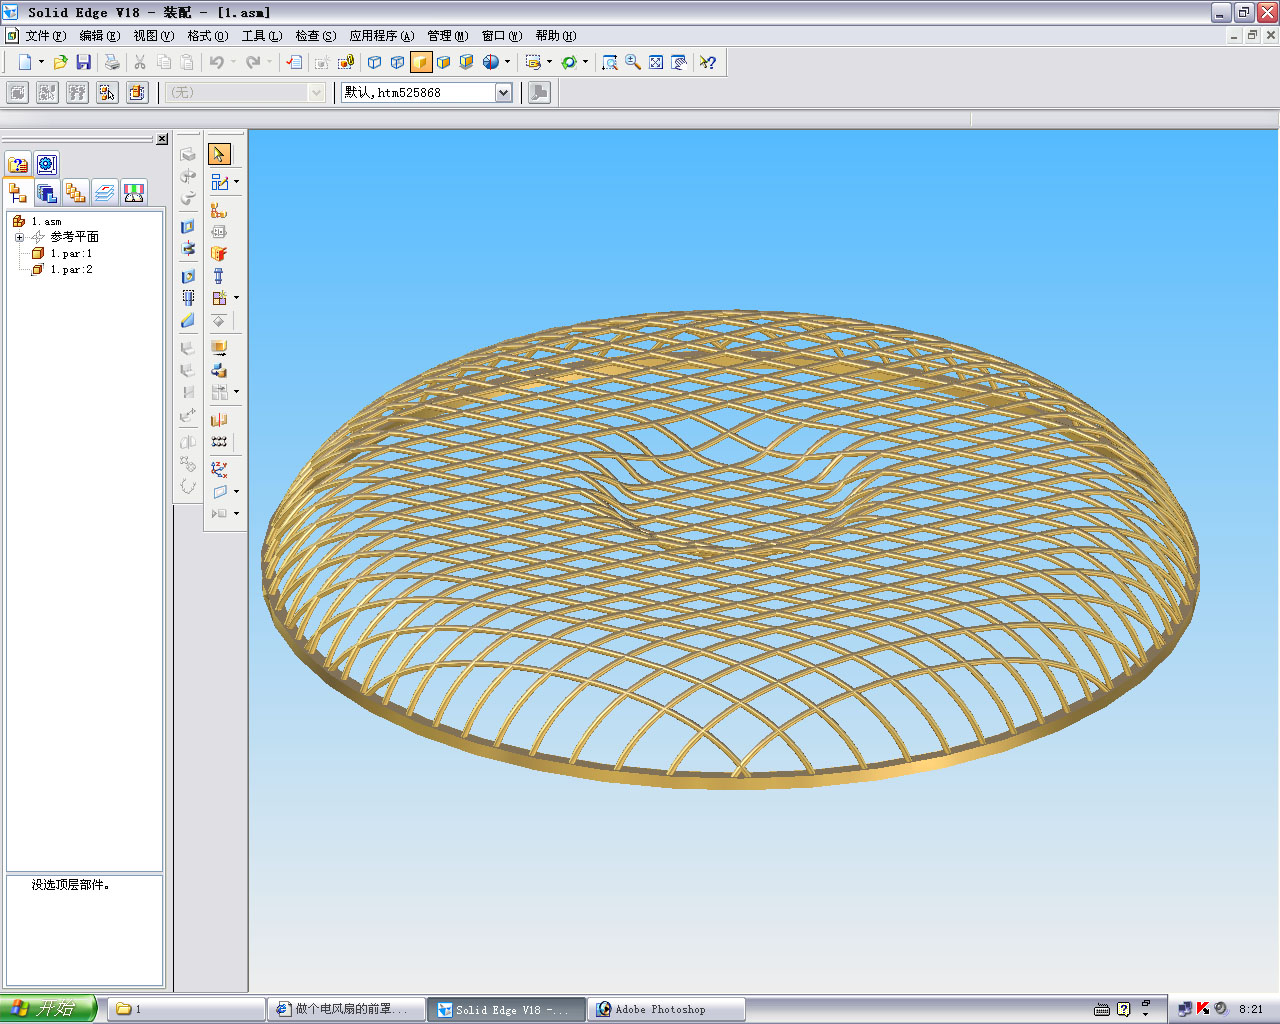Switch to the sensors gauge tab

134,192
